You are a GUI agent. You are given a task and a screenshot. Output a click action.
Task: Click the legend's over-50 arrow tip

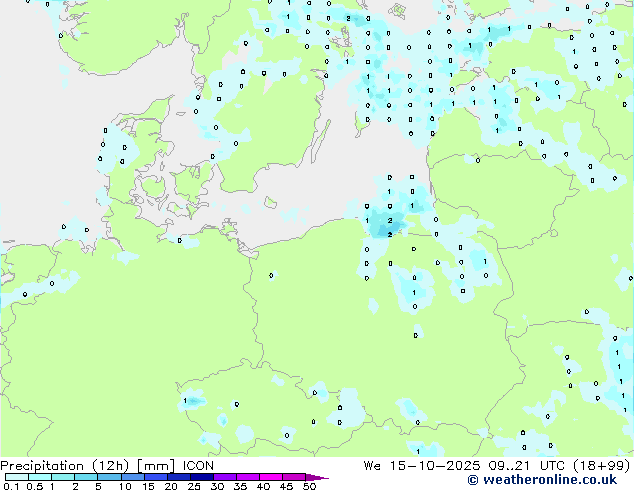[317, 477]
